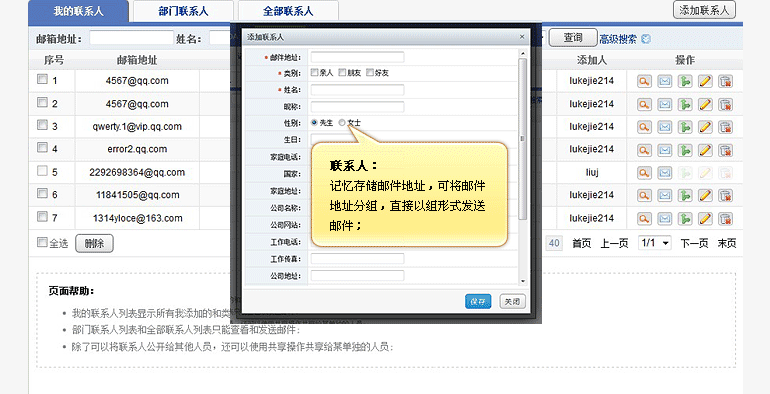The height and width of the screenshot is (394, 770).
Task: View details of 2292698364@qq.com contact
Action: (644, 172)
